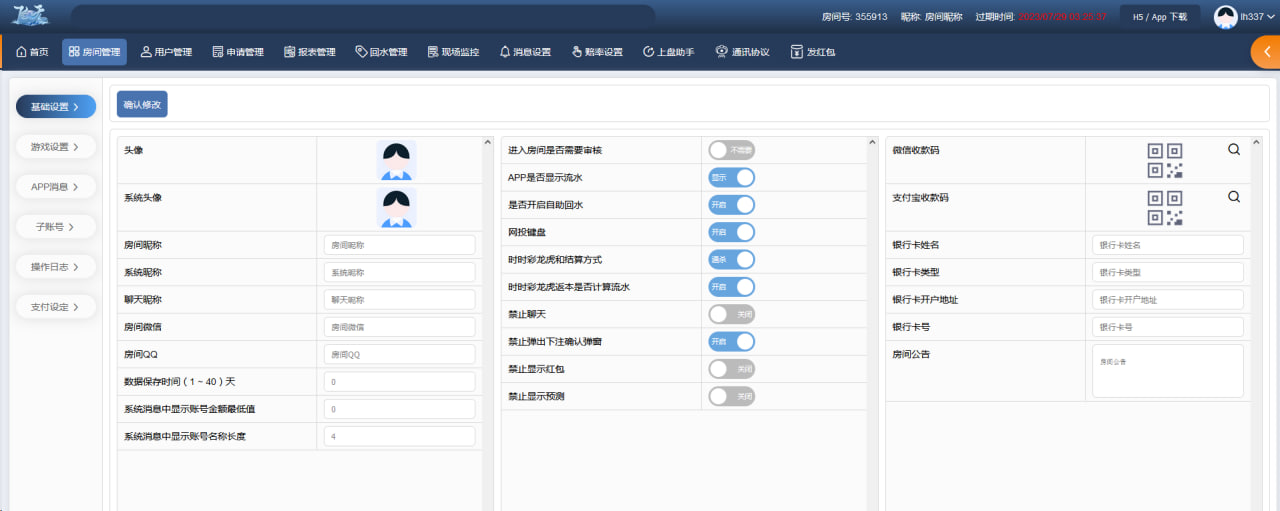Click magnifier icon for 微信收款码
1280x511 pixels.
1234,150
